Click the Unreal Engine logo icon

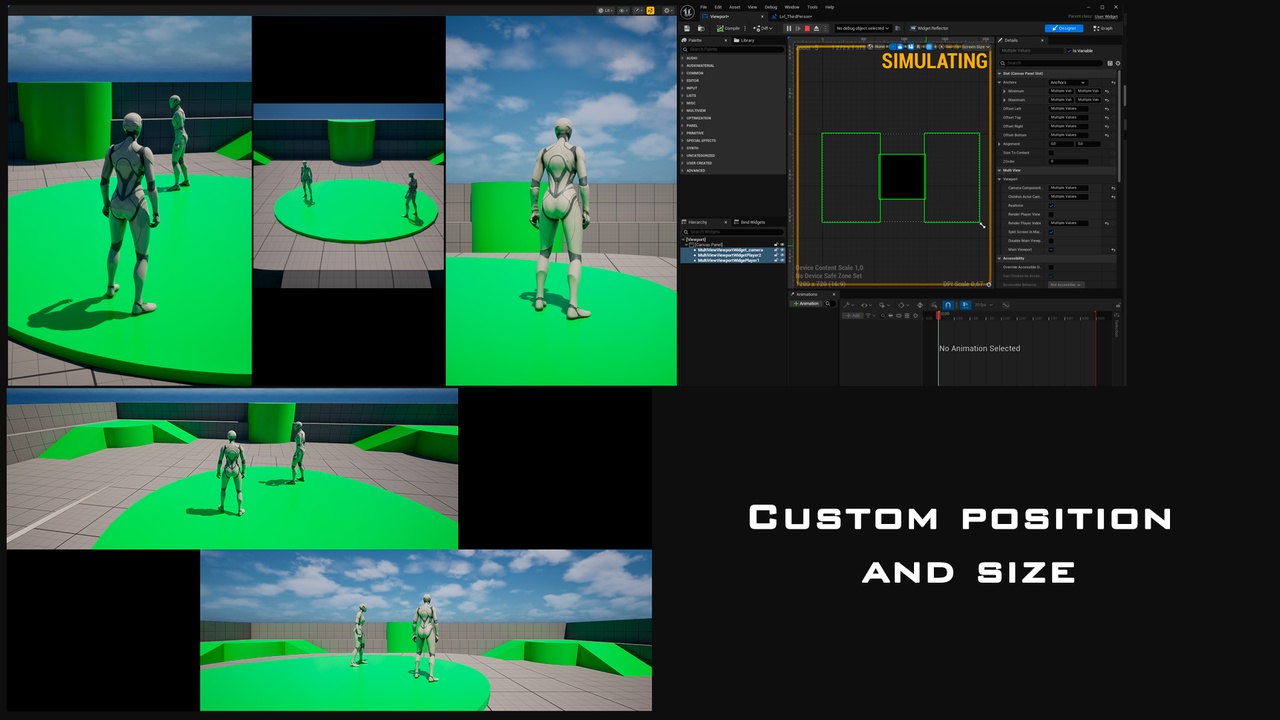pos(687,12)
